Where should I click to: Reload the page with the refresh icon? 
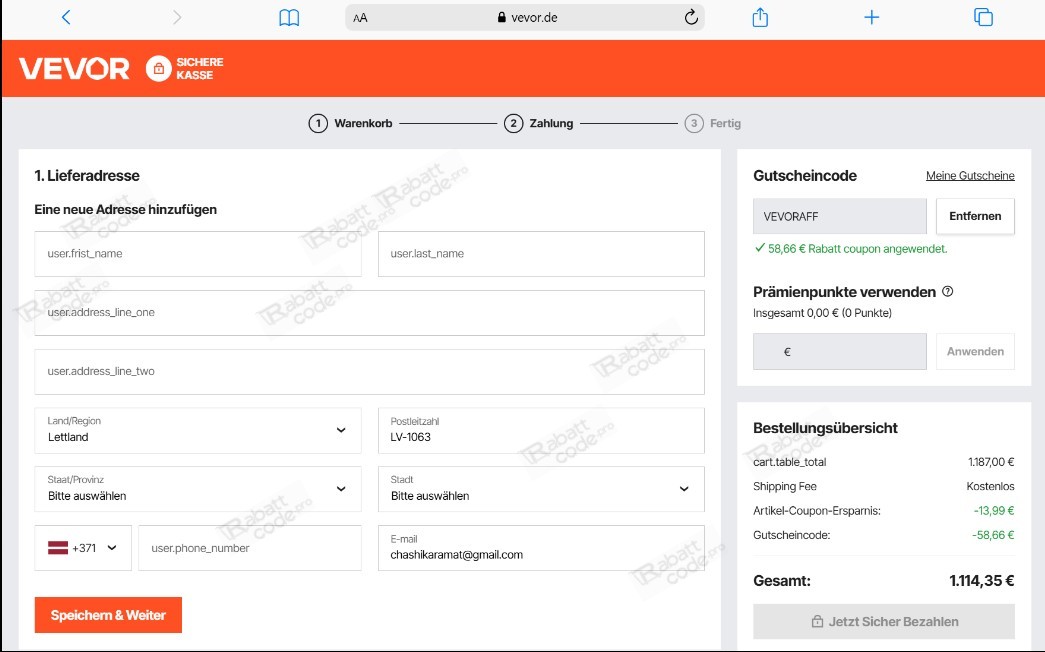click(691, 17)
